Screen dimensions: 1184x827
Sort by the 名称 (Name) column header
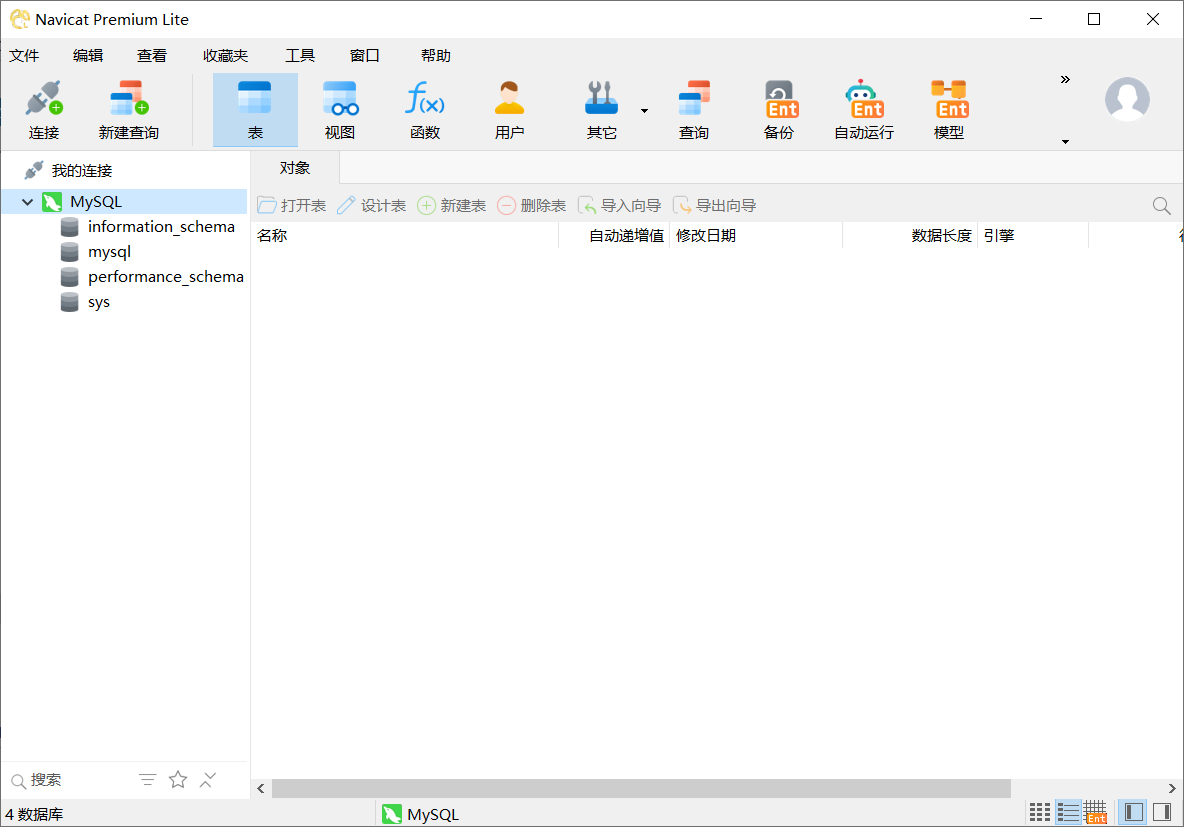click(406, 236)
